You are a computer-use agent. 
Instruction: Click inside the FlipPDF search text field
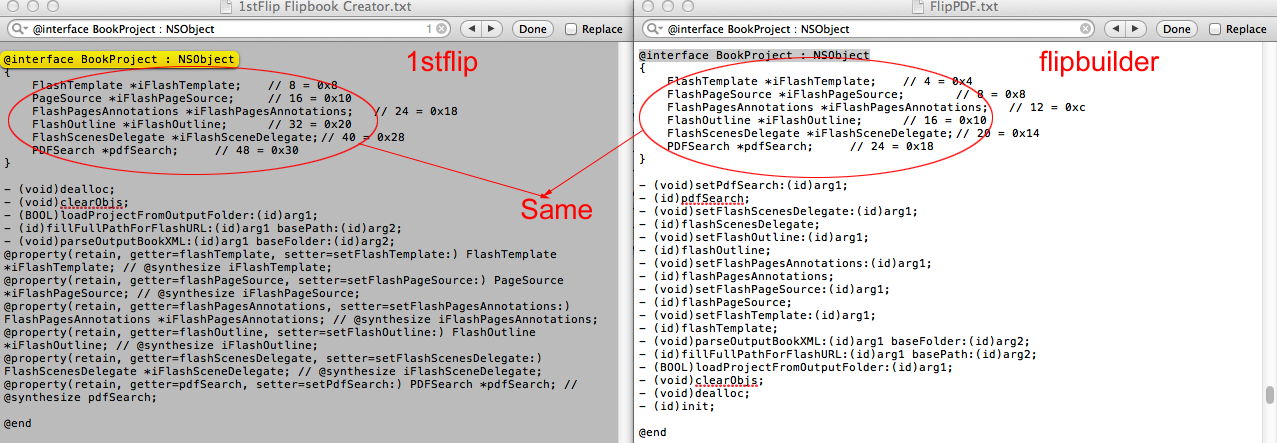point(860,30)
